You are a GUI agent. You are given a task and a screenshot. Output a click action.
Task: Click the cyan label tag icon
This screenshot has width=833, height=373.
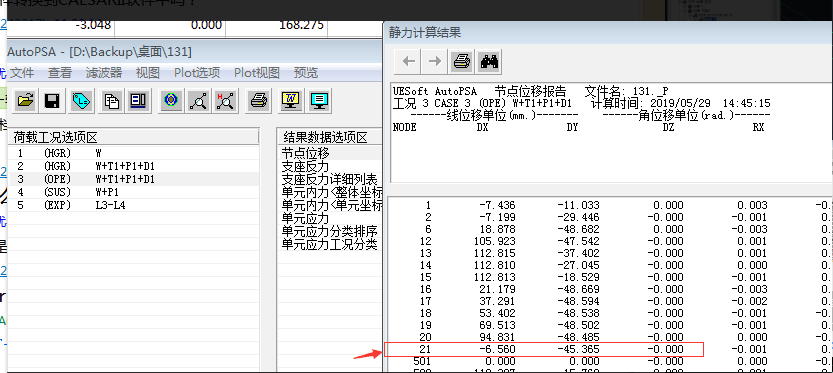[x=81, y=100]
